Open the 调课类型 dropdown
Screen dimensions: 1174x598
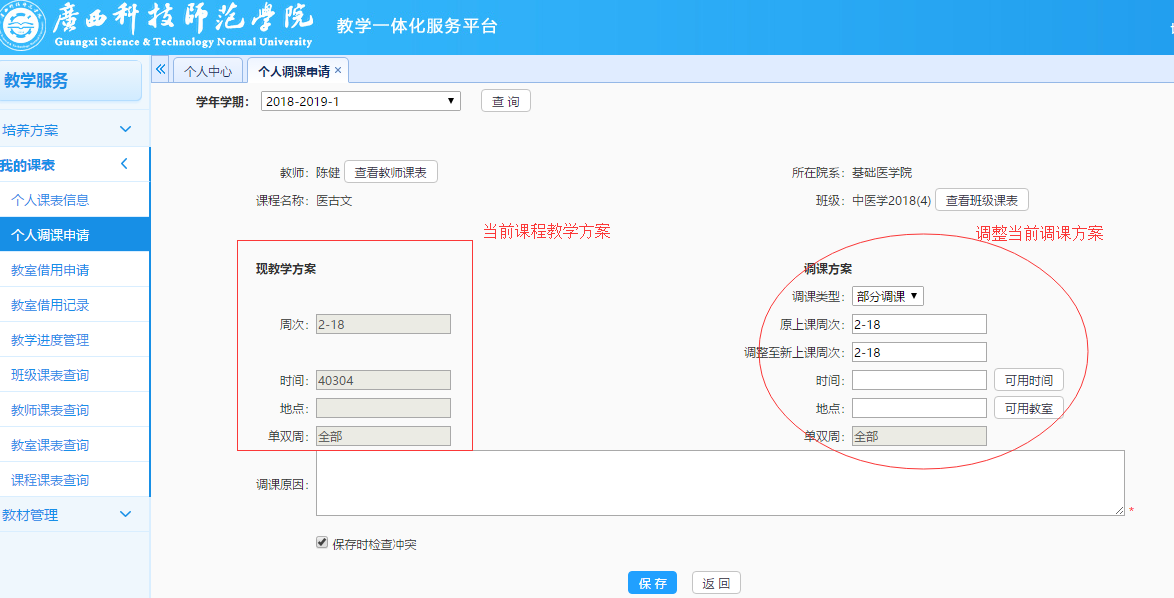[887, 296]
